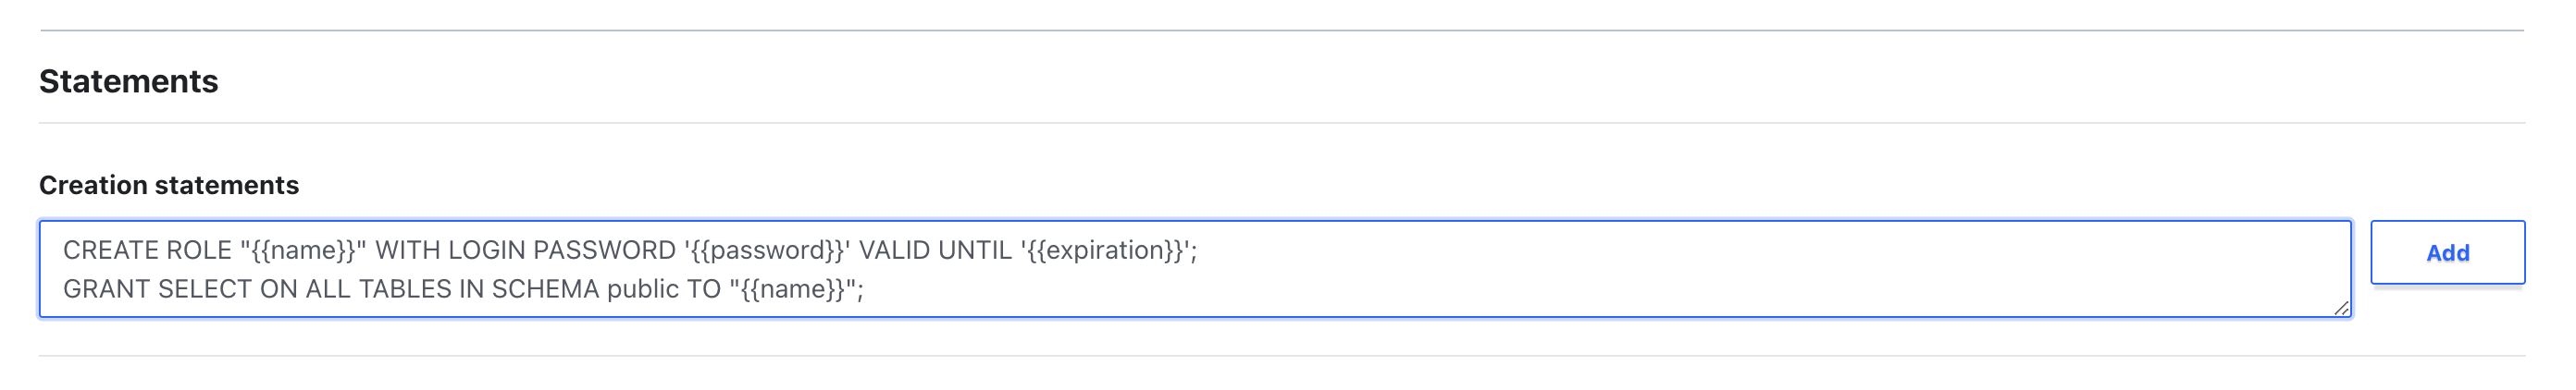Click the Add button for creation statements

(x=2446, y=253)
